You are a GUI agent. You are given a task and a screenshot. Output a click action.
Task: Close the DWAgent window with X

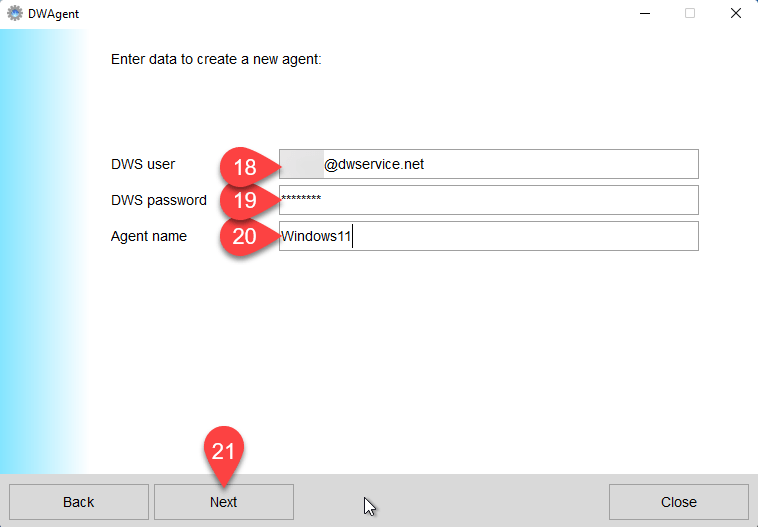[735, 14]
